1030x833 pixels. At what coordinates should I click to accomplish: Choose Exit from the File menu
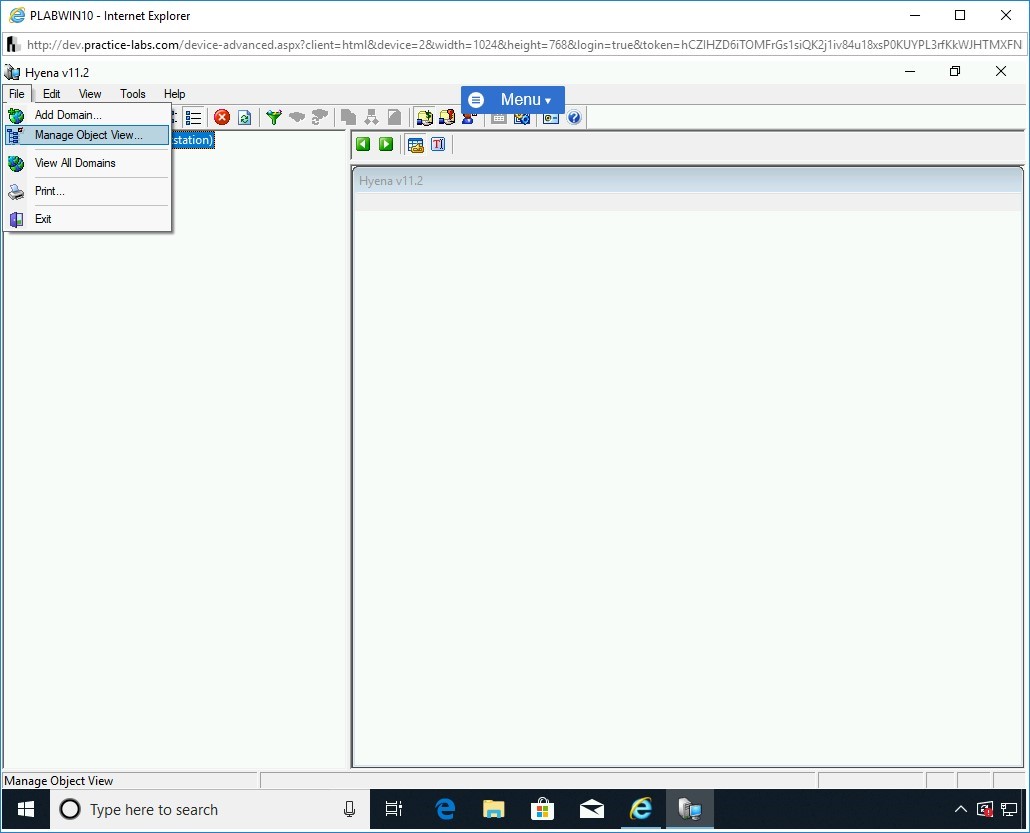tap(43, 219)
